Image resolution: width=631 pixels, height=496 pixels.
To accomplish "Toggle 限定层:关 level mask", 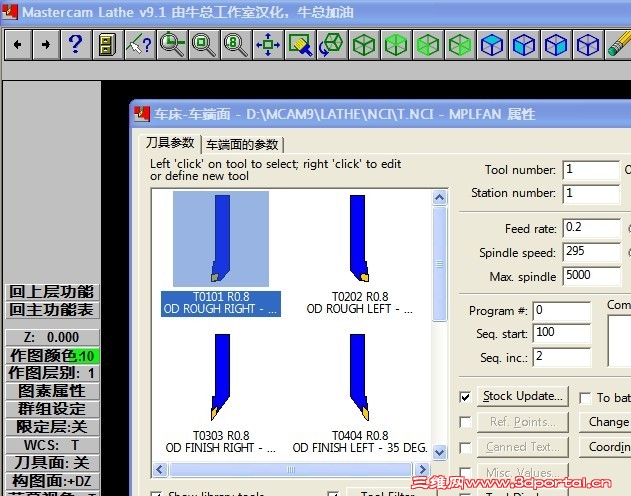I will coord(52,427).
